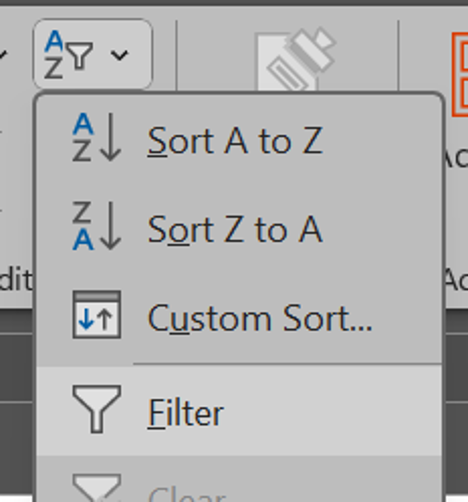Click the greyed-out Clear funnel icon
This screenshot has width=468, height=502.
pyautogui.click(x=97, y=488)
